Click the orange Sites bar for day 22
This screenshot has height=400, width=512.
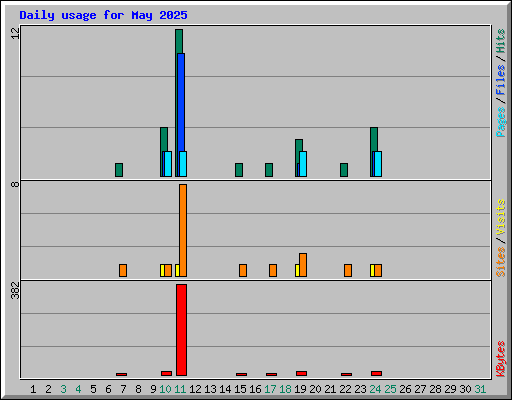(348, 270)
